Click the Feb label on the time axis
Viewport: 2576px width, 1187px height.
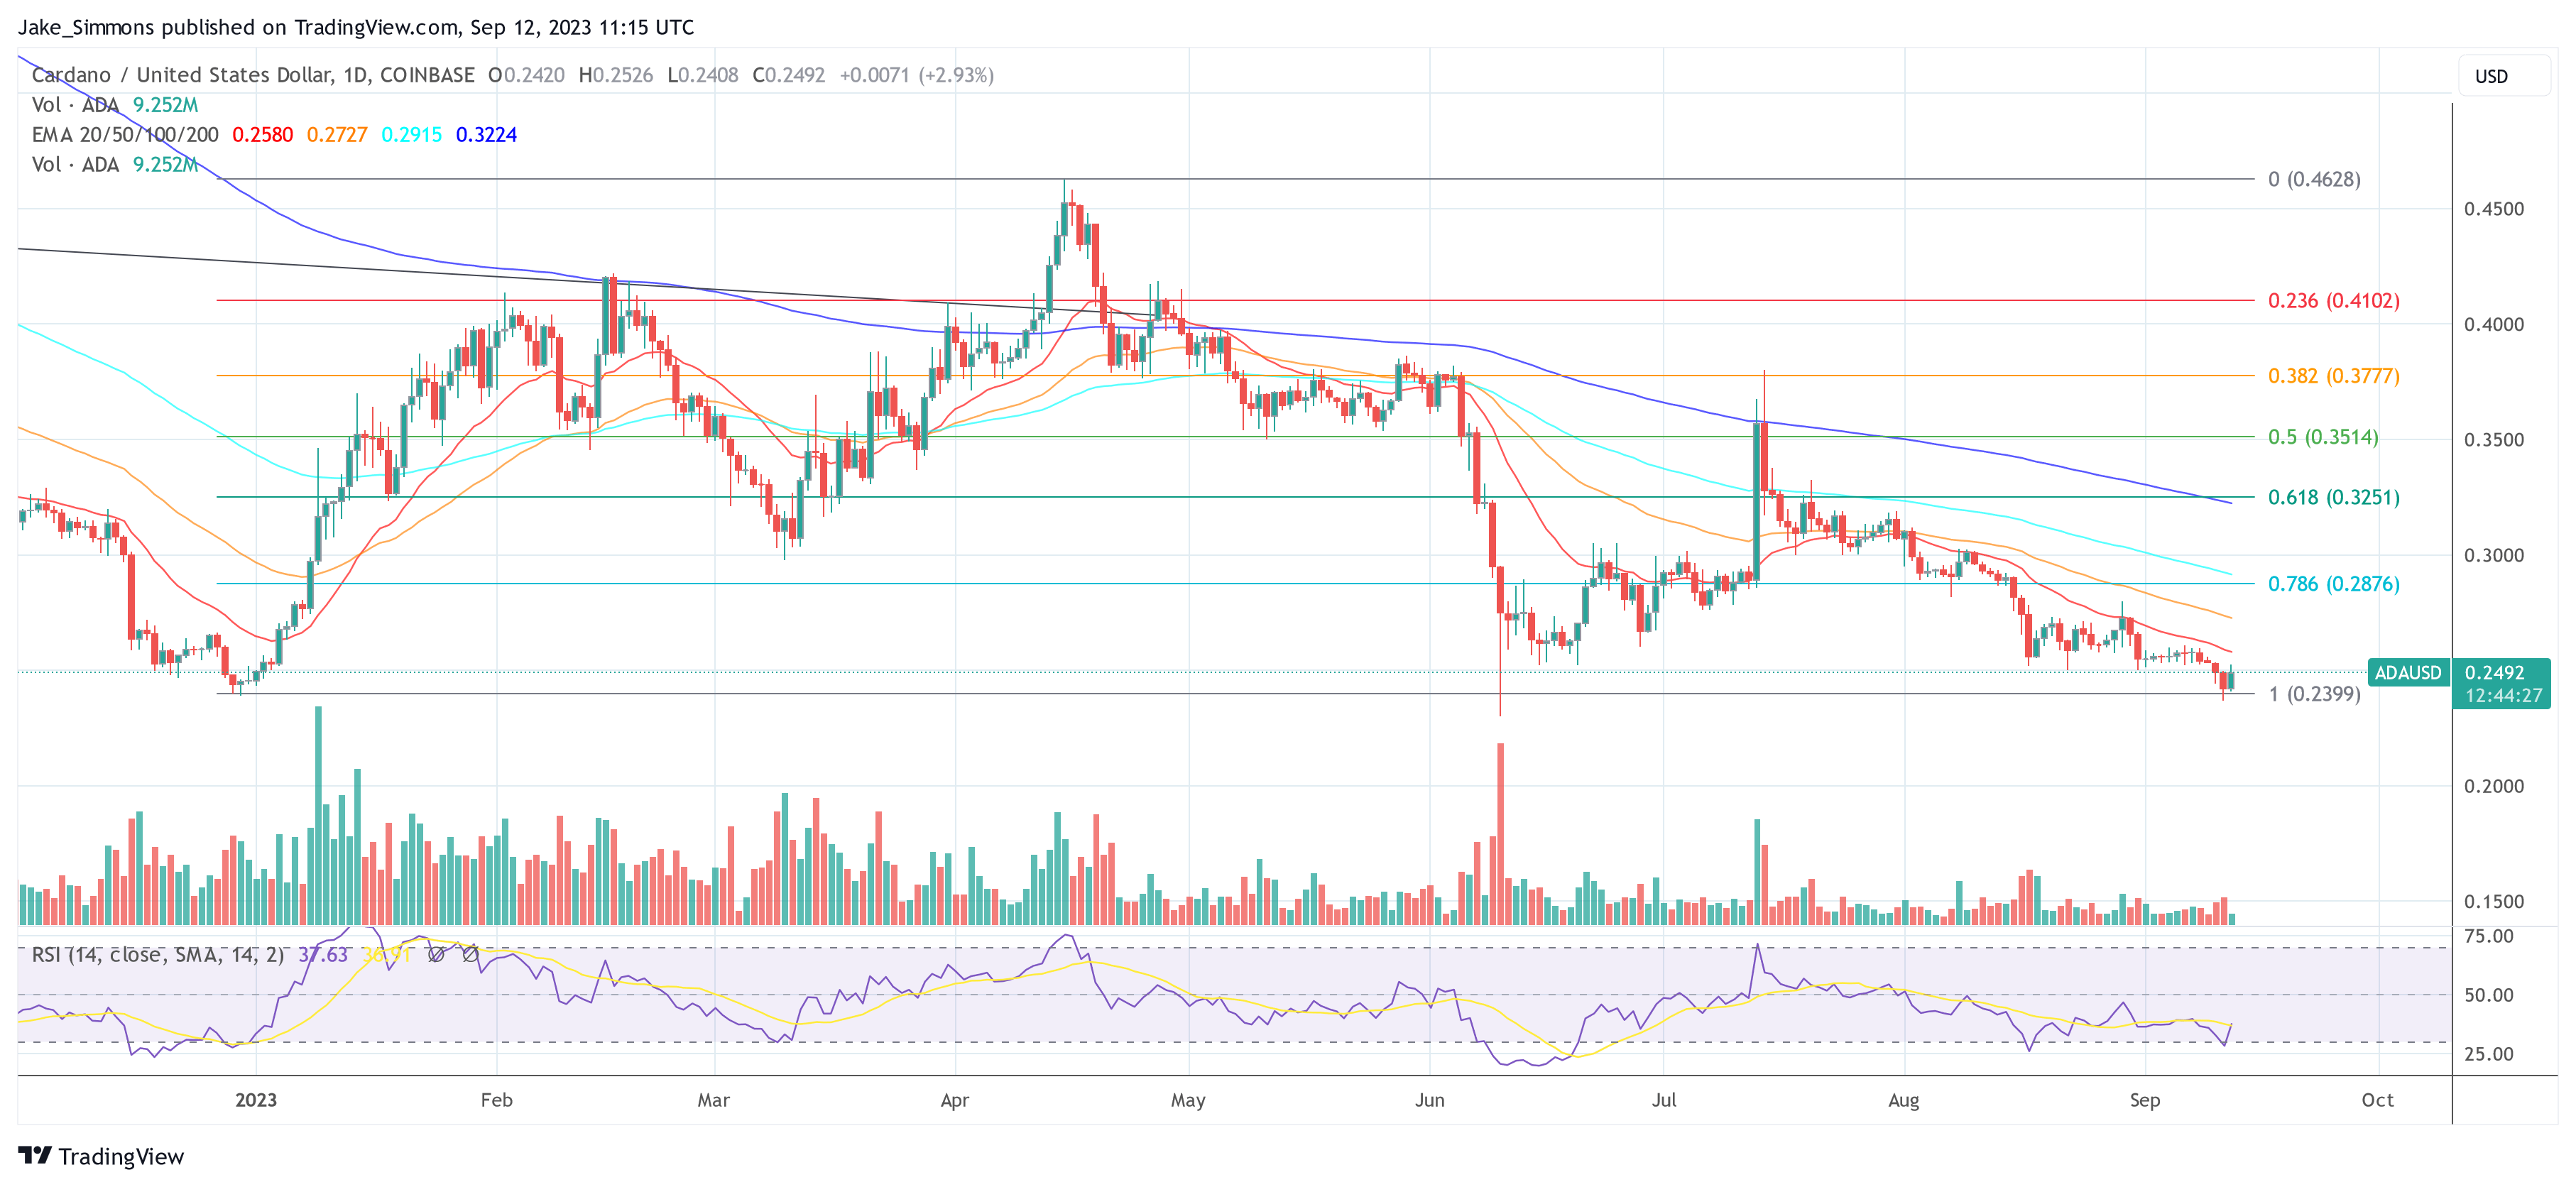(497, 1100)
